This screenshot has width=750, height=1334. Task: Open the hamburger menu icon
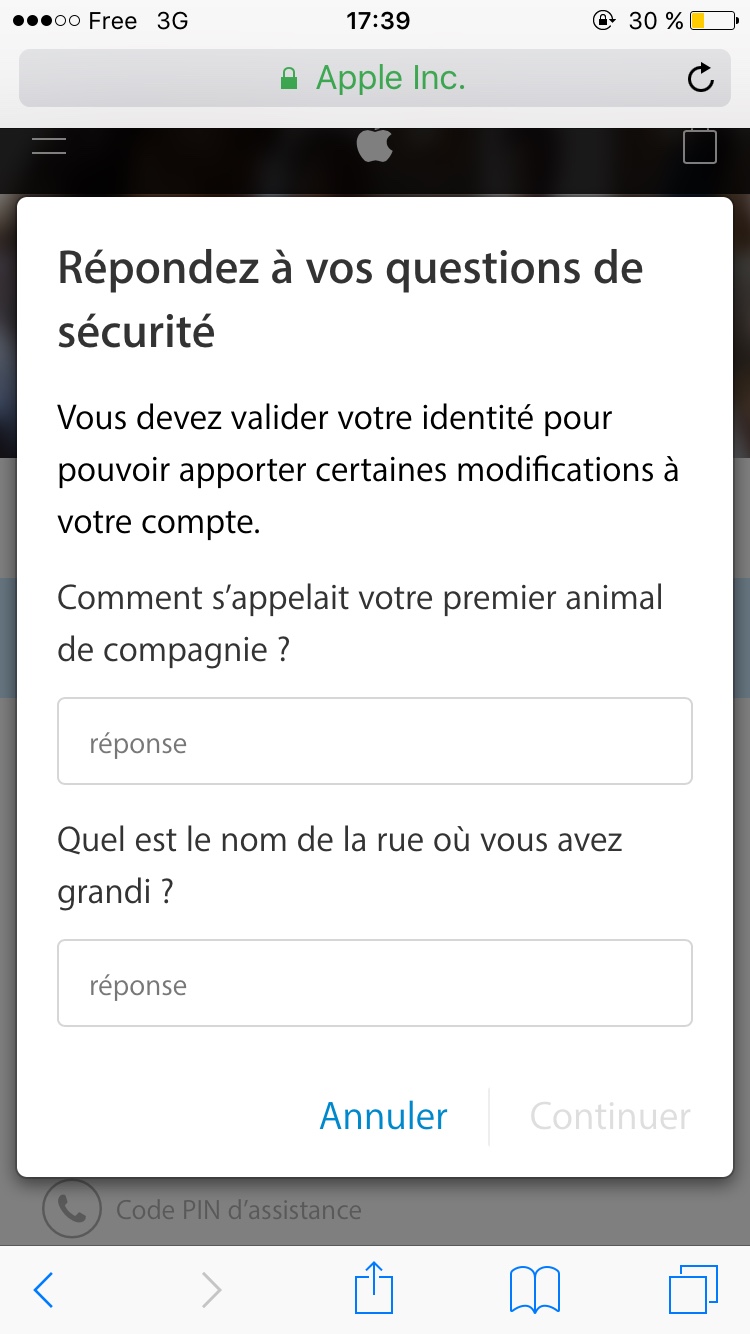point(49,145)
